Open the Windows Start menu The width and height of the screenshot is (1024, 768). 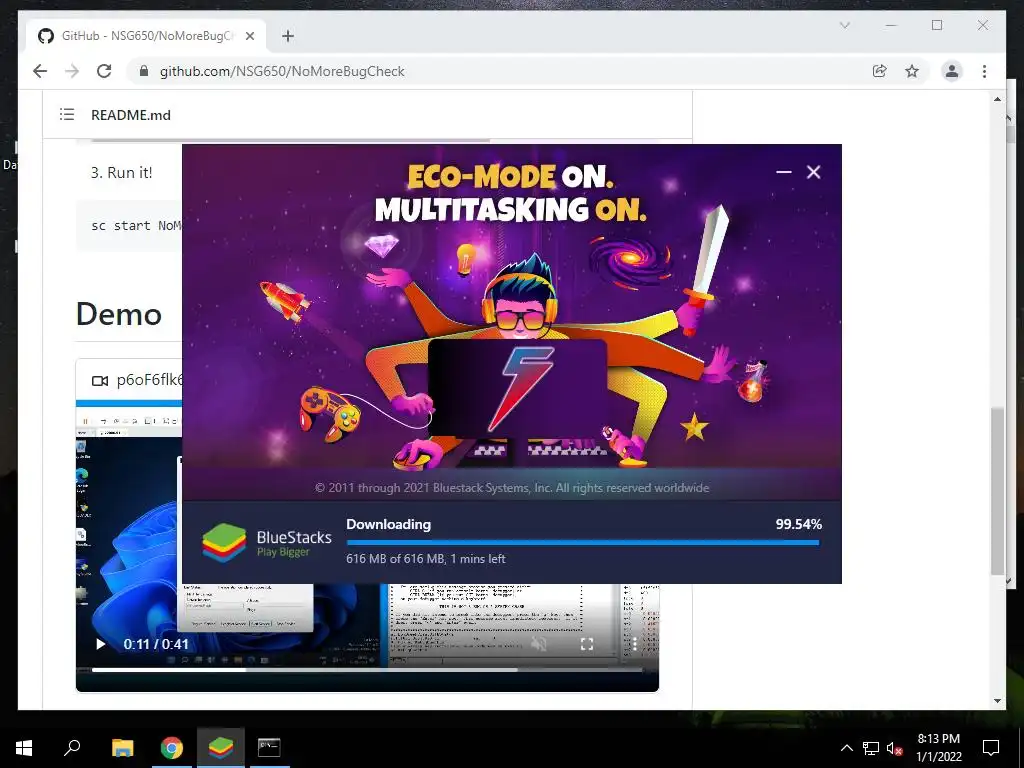(x=24, y=747)
